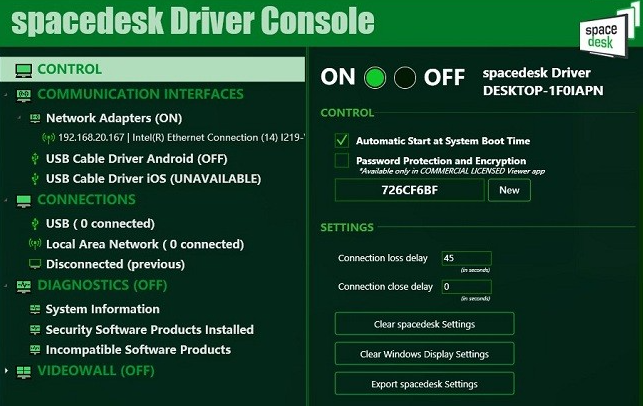Enable Password Protection and Encryption checkbox
The height and width of the screenshot is (406, 643).
[x=342, y=160]
